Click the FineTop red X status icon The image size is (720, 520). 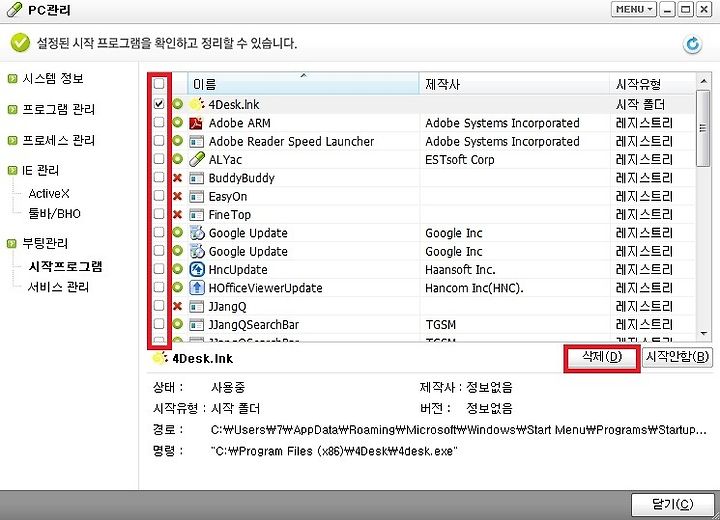pos(177,215)
